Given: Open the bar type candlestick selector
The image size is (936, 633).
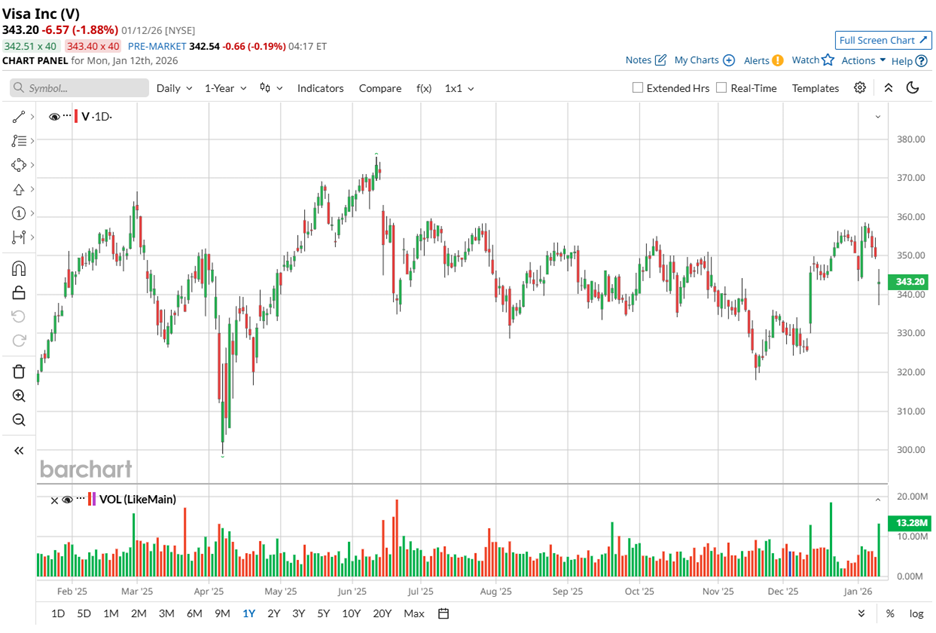Looking at the screenshot, I should (x=270, y=88).
